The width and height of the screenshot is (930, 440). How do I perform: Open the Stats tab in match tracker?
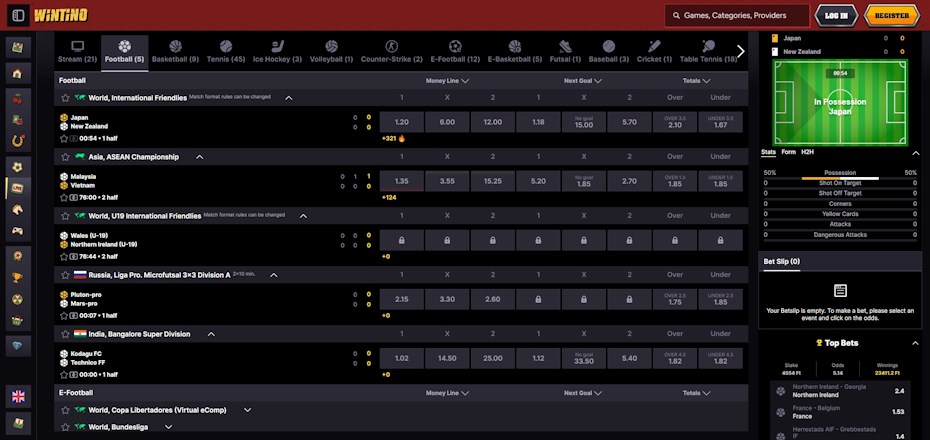pyautogui.click(x=768, y=152)
